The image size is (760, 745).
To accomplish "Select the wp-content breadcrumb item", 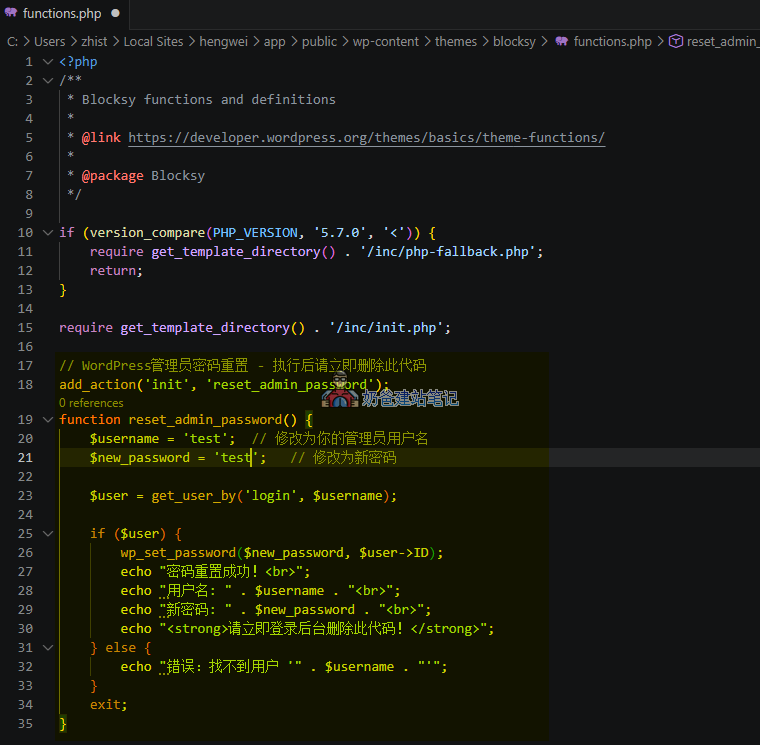I will click(388, 41).
